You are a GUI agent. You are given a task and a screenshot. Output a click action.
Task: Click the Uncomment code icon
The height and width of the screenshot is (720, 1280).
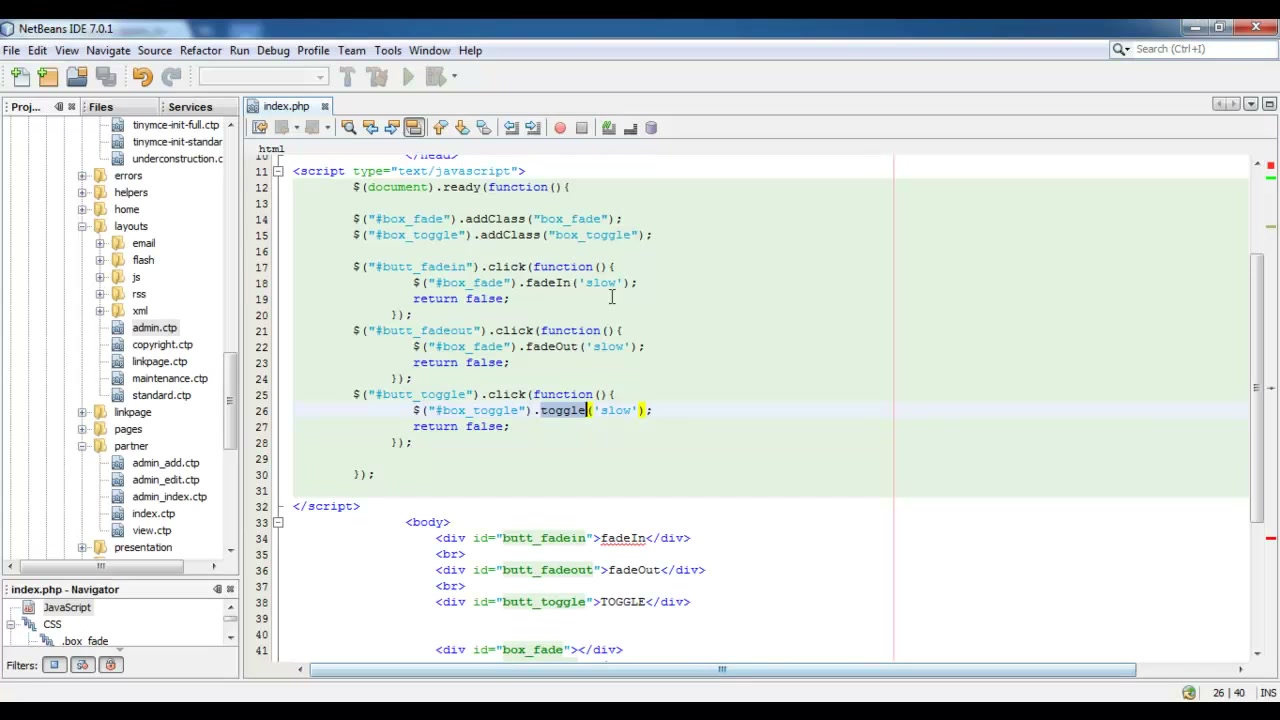click(x=630, y=128)
